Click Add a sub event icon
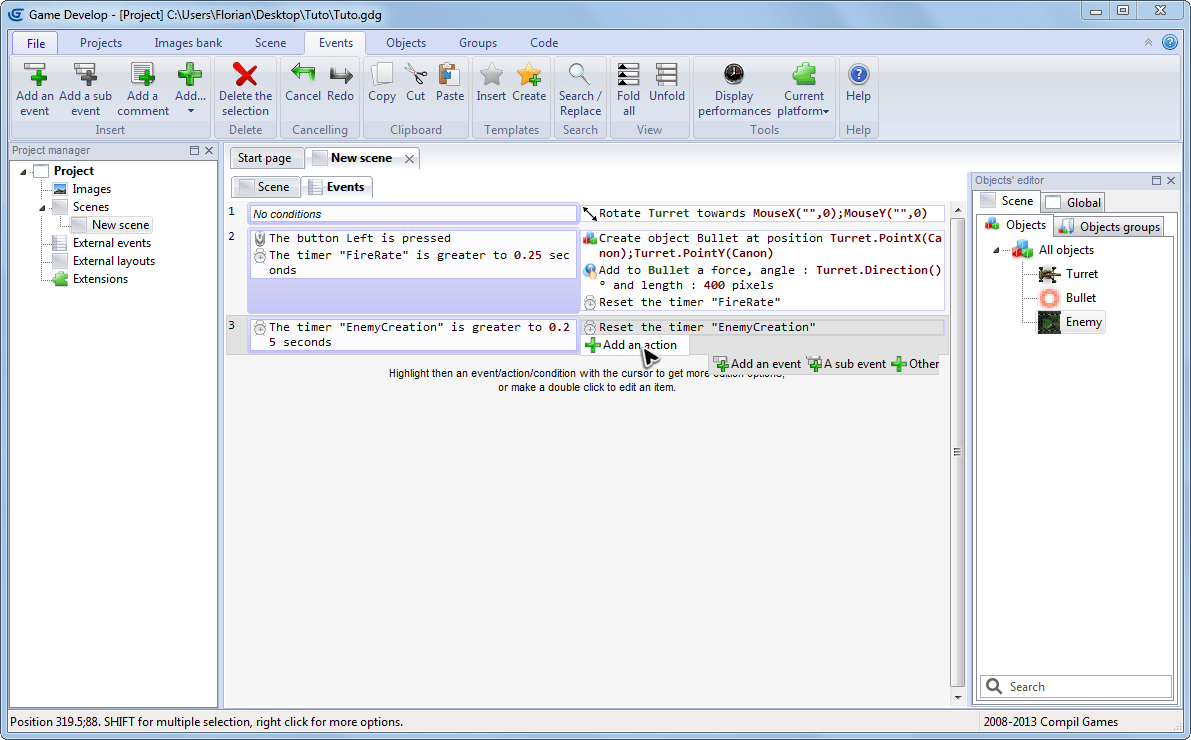Viewport: 1191px width, 740px height. tap(85, 76)
